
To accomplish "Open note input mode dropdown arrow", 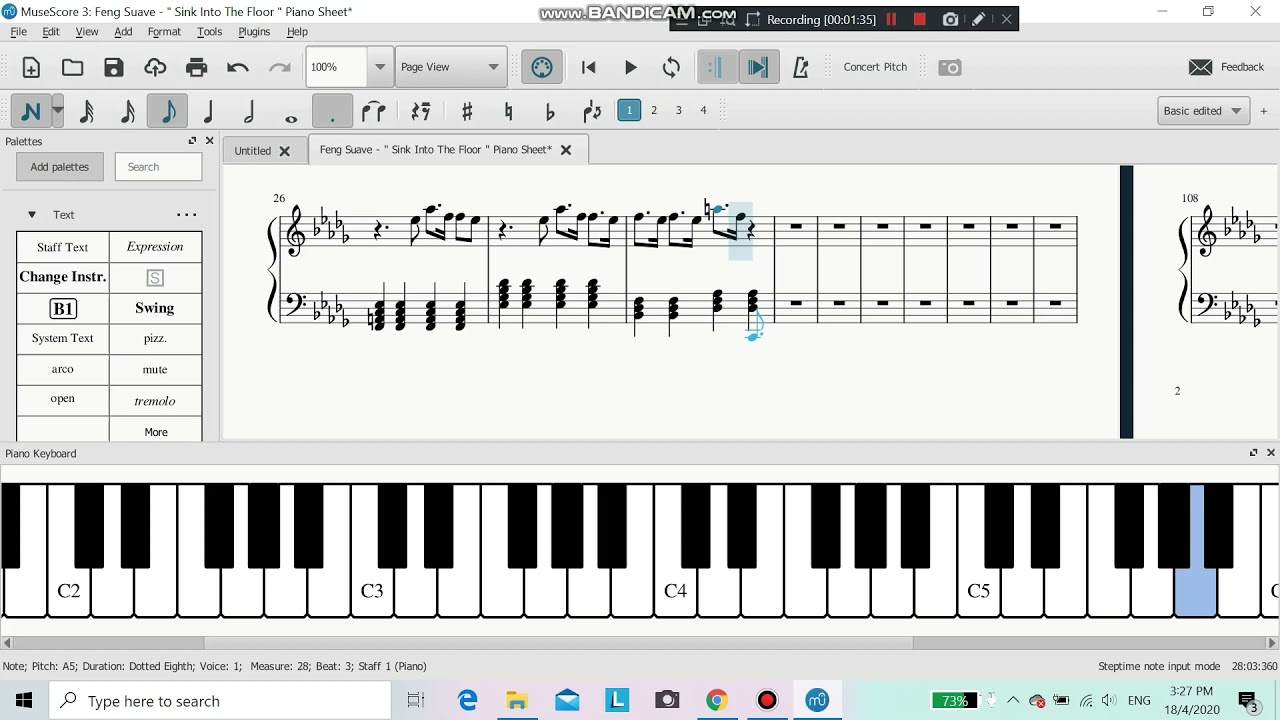I will (58, 111).
